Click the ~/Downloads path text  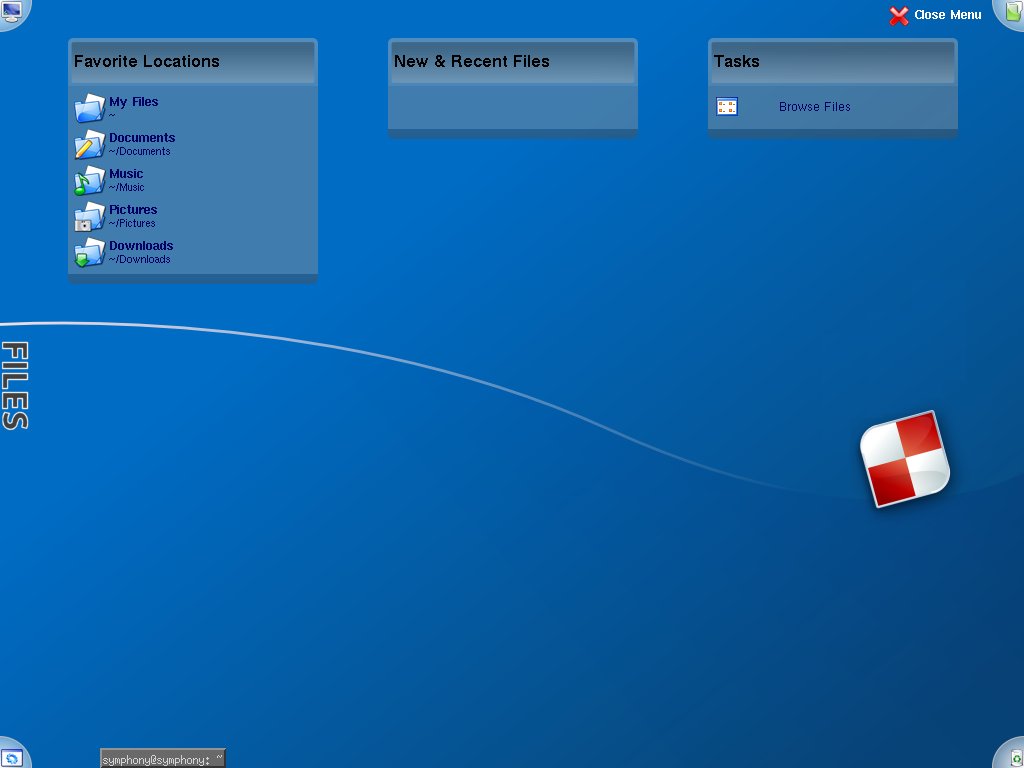(140, 259)
